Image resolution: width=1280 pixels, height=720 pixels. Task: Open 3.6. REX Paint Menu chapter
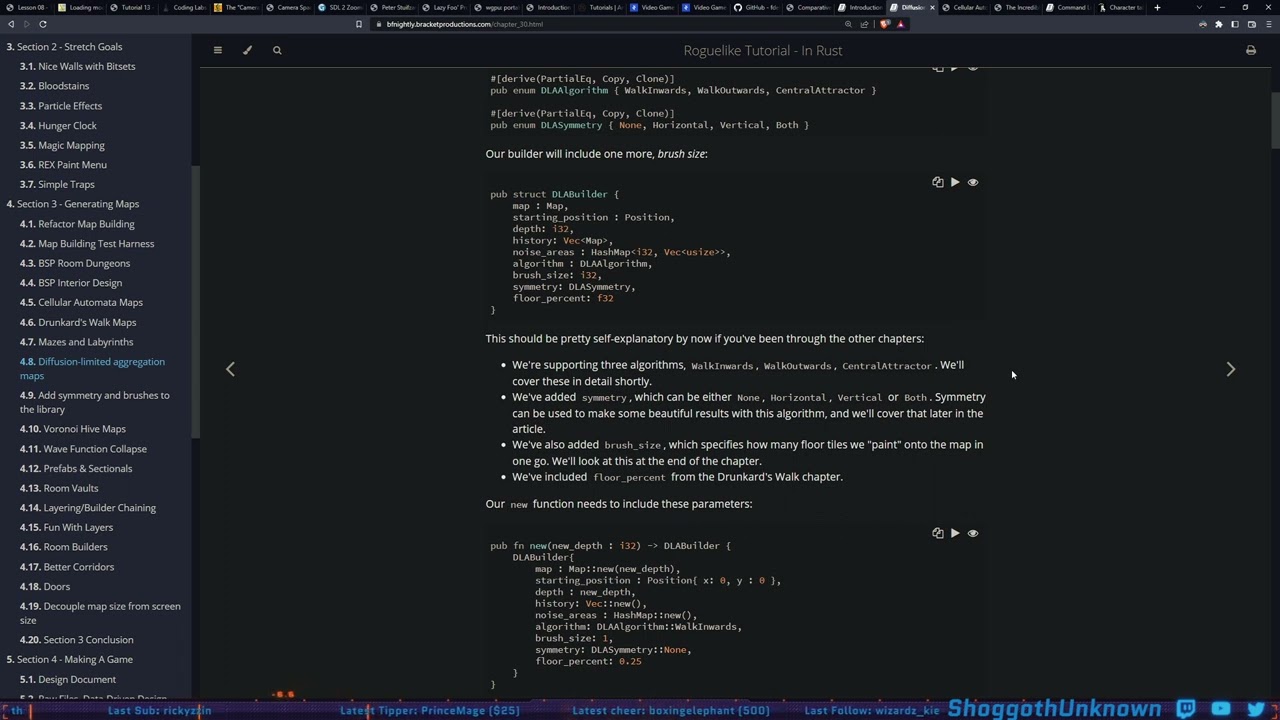[63, 165]
